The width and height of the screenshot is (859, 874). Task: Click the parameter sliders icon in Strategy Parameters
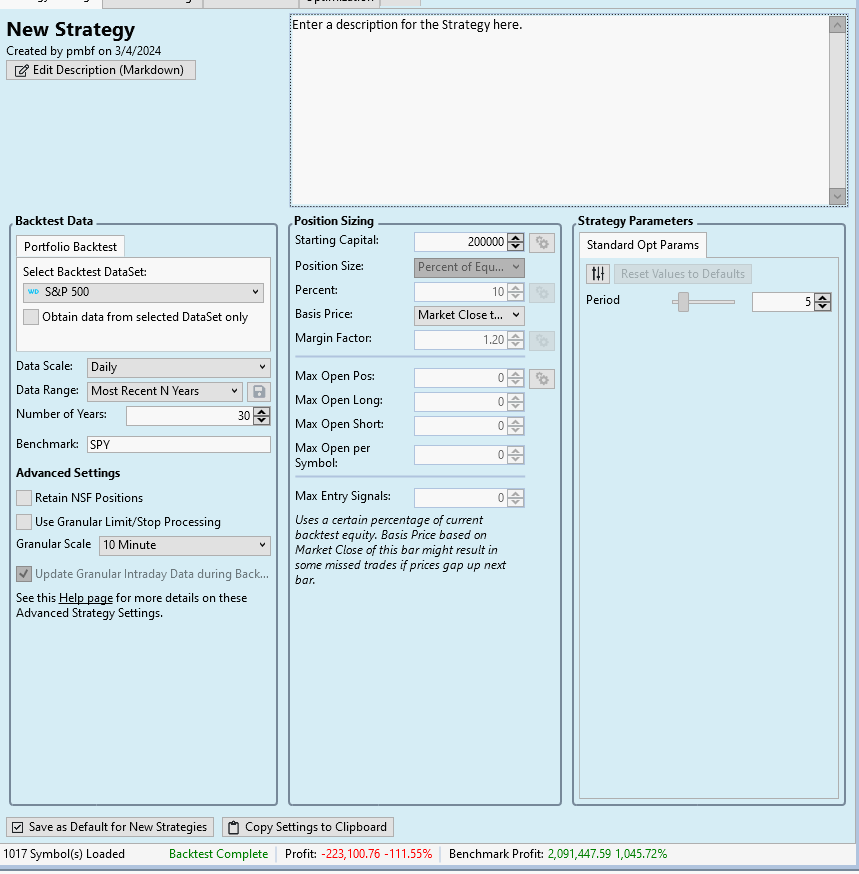tap(598, 274)
